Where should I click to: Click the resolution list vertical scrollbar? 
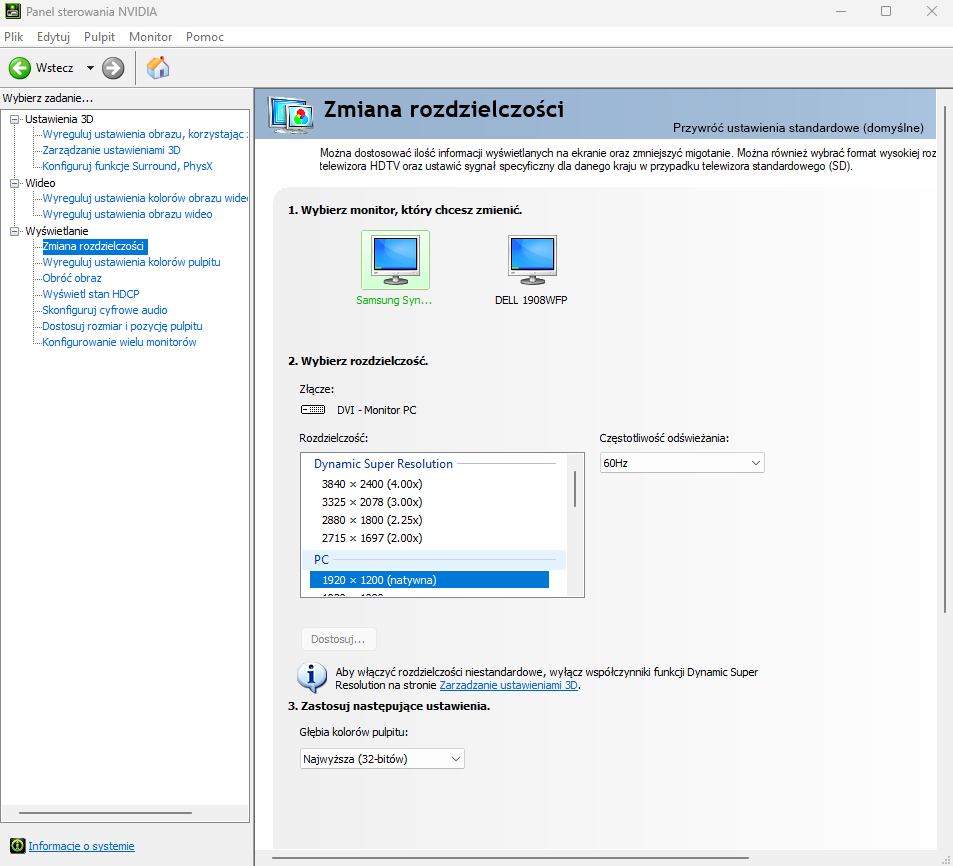[x=575, y=489]
